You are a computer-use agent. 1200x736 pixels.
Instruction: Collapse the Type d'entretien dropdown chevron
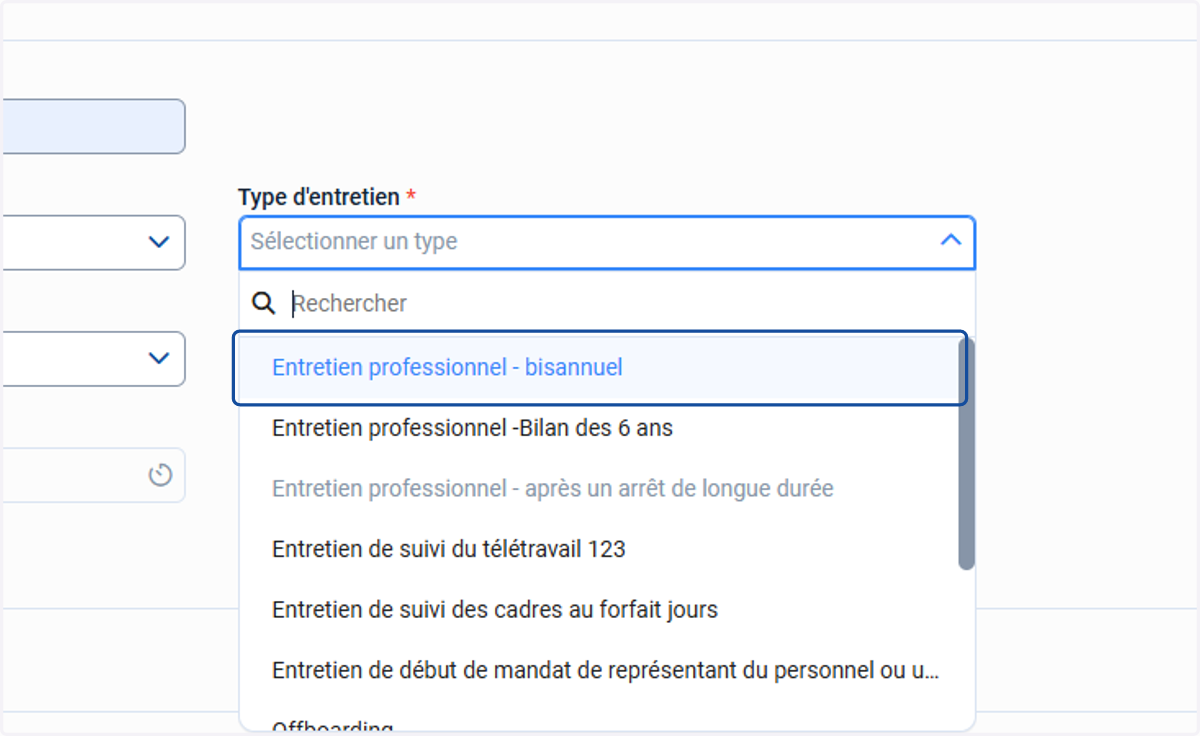951,241
